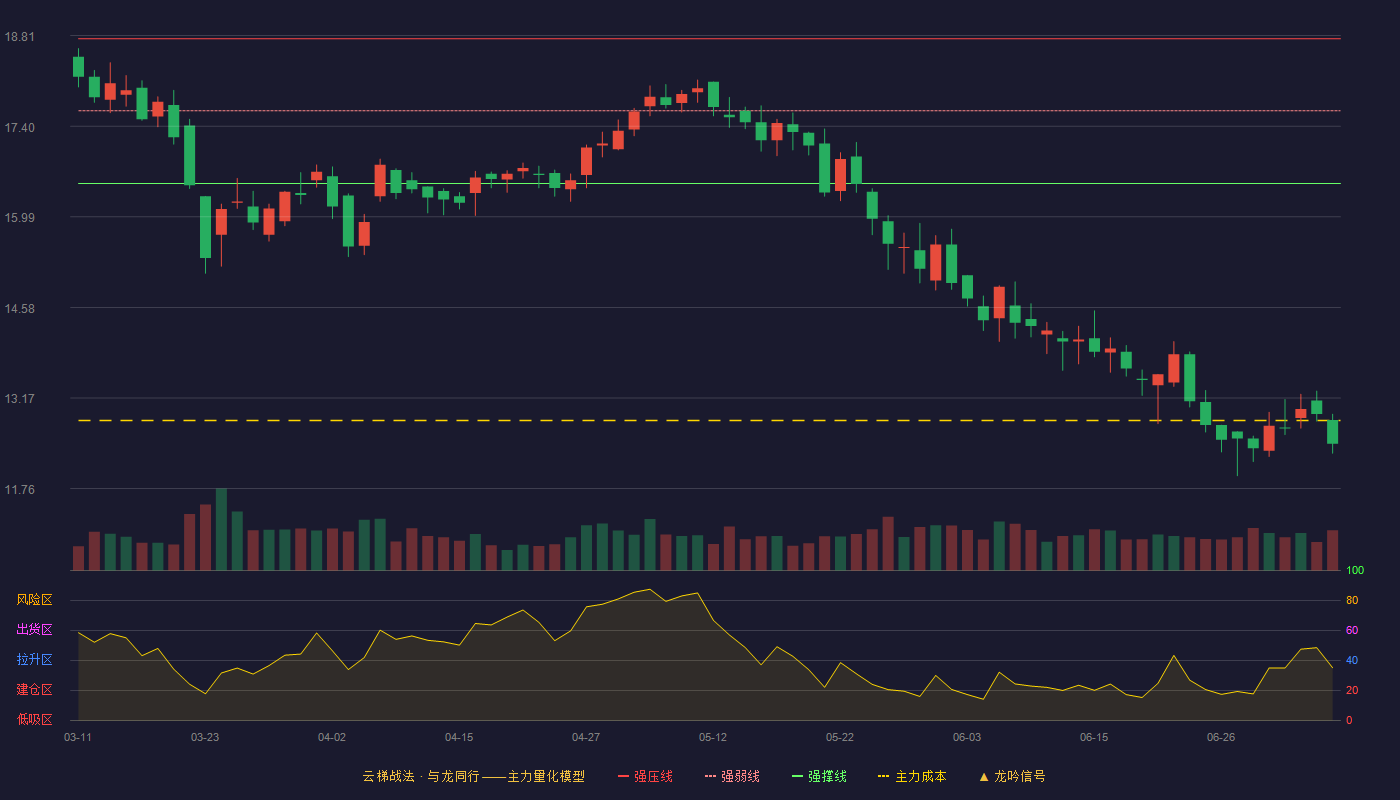Click the tallest green volume bar
Viewport: 1400px width, 800px height.
pos(221,529)
